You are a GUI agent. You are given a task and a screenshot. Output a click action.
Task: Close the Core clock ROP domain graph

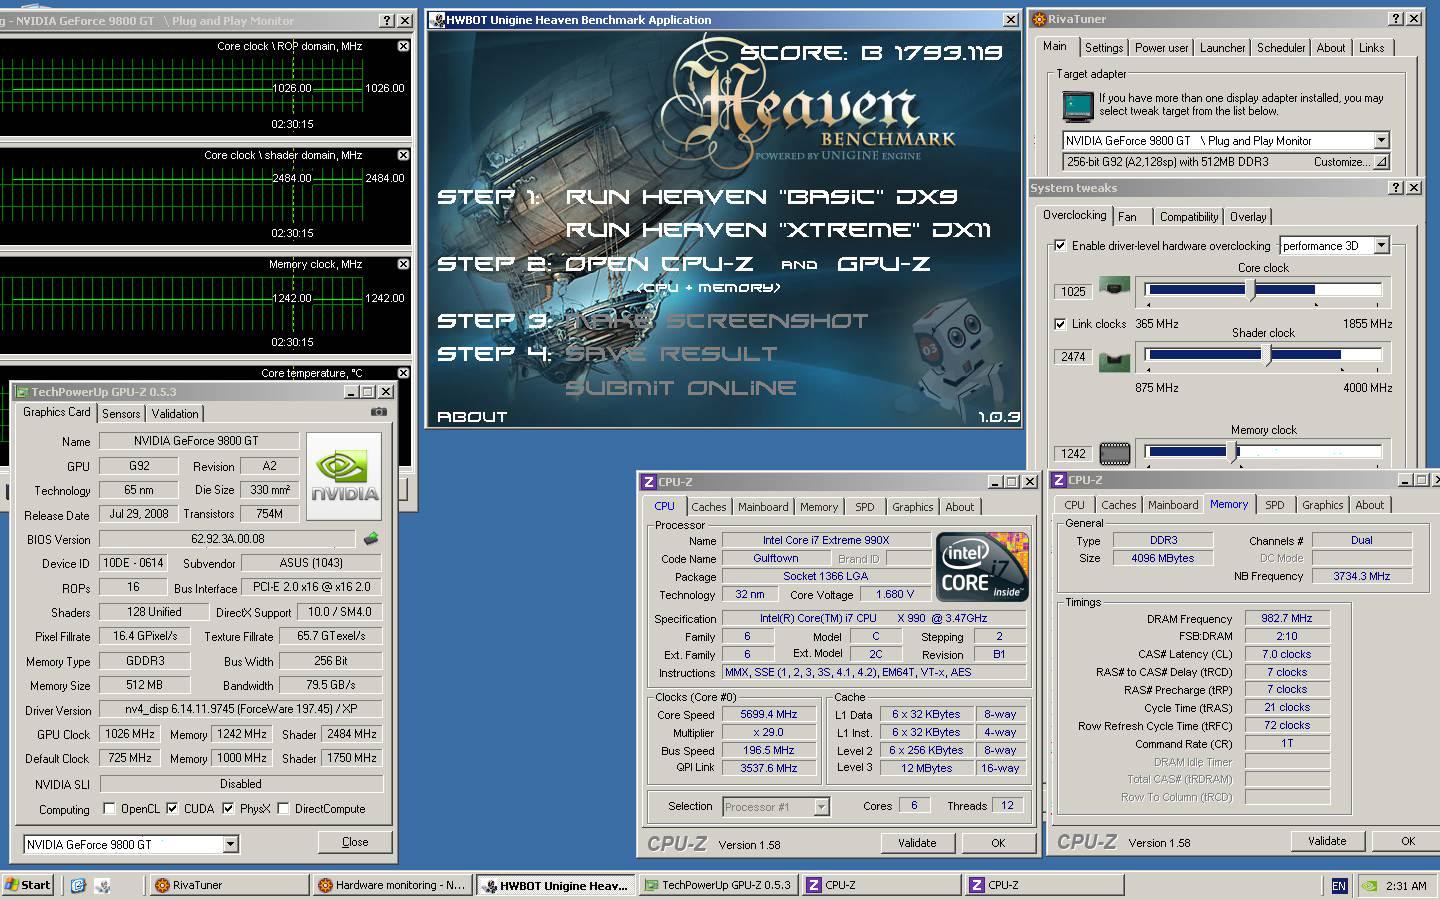[403, 46]
